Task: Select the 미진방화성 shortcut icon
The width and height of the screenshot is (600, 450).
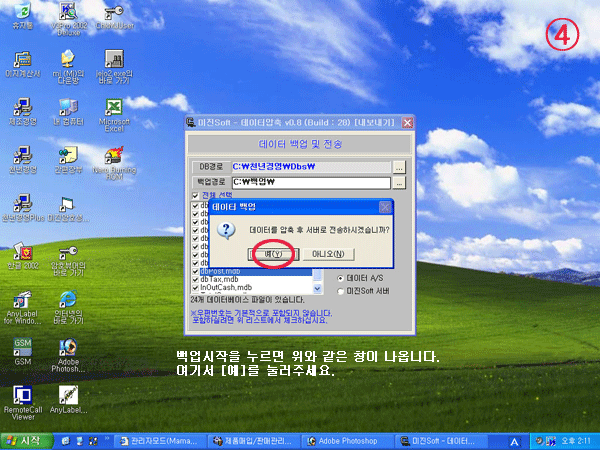Action: [68, 208]
